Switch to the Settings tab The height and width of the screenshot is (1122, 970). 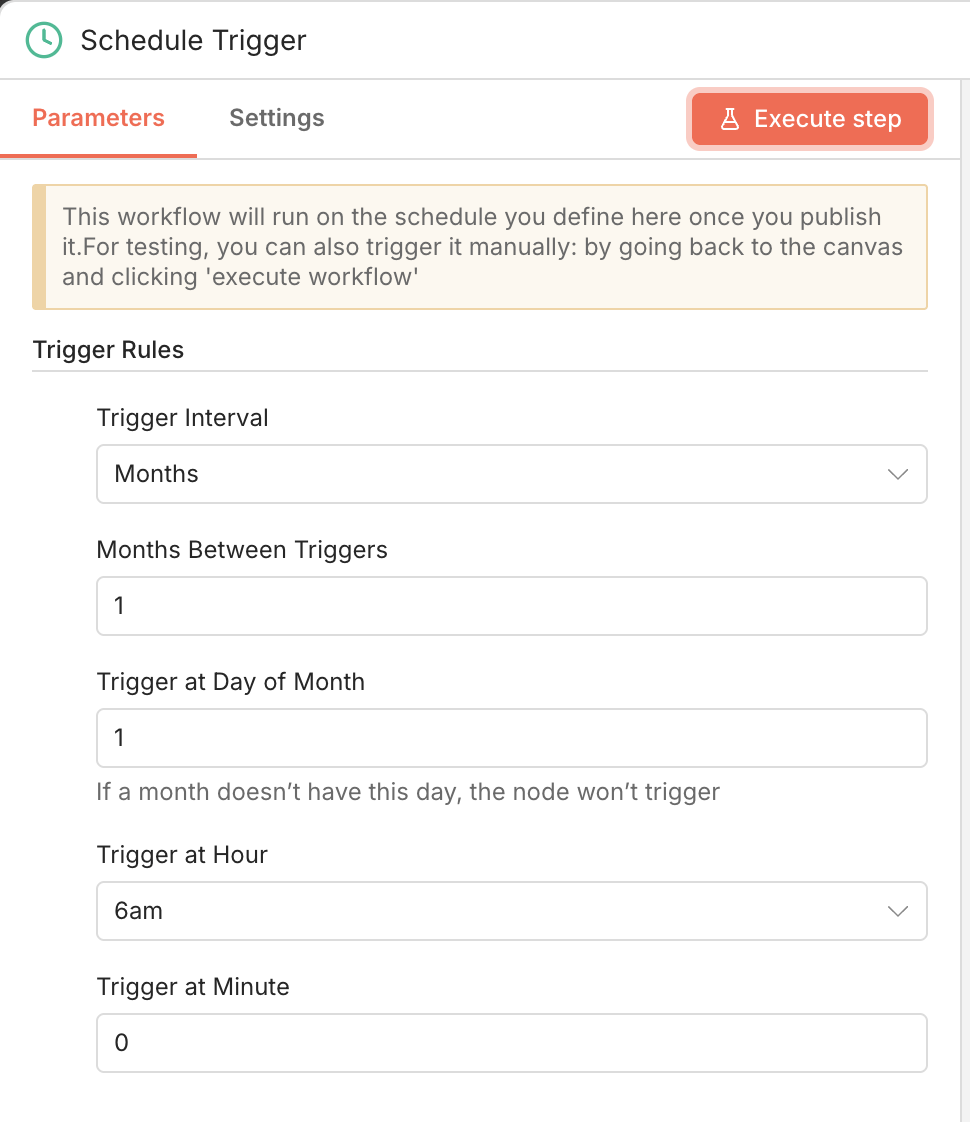[x=277, y=118]
